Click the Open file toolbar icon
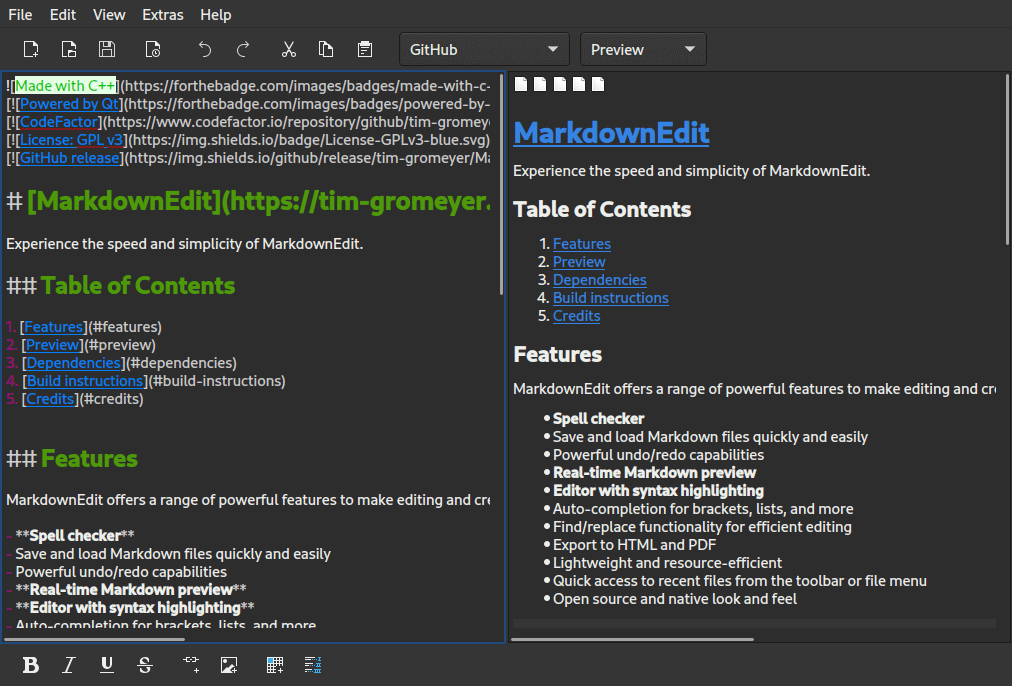This screenshot has width=1012, height=686. pos(68,50)
